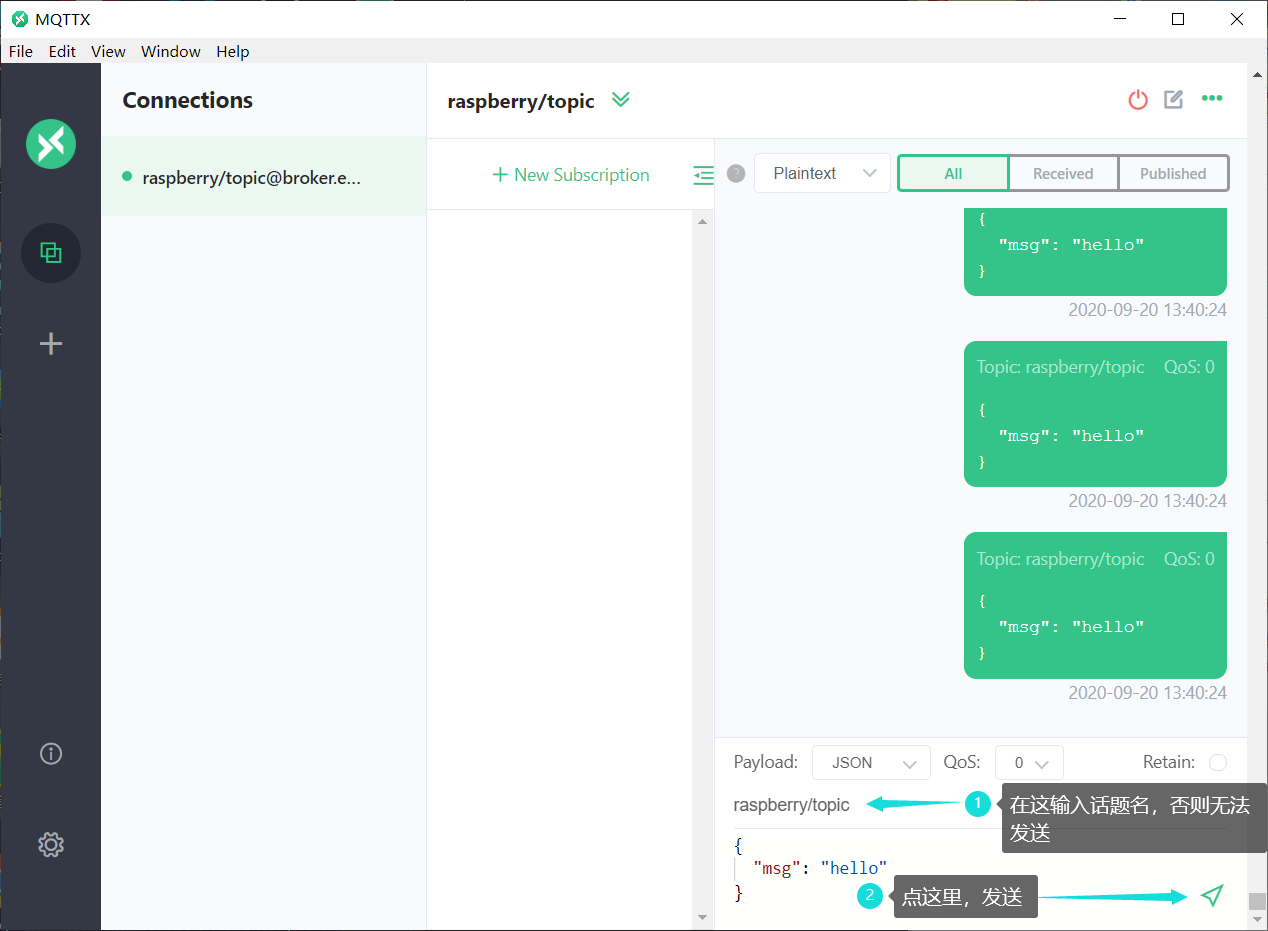Click the MQTTX logo in sidebar

point(51,143)
